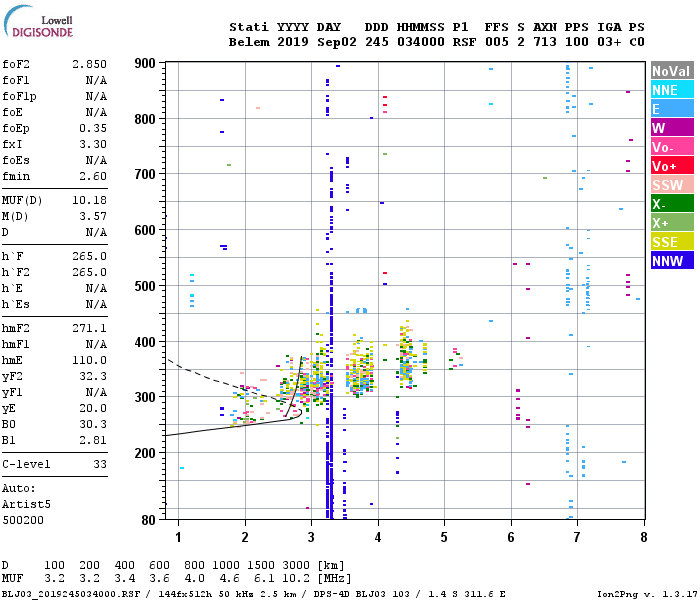Select the SSE legend swatch
The image size is (700, 600).
[x=672, y=242]
